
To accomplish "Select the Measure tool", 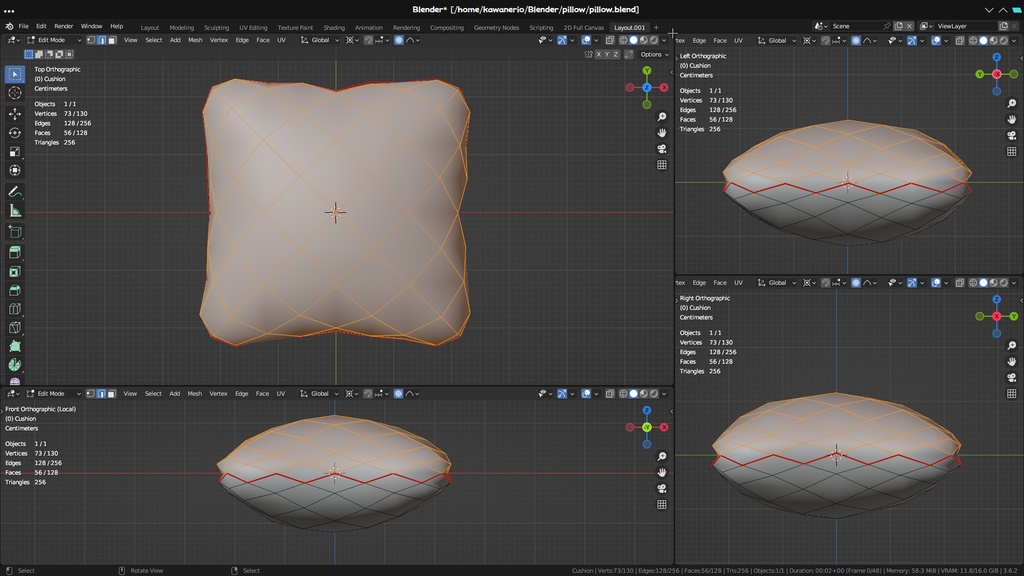I will coord(15,211).
